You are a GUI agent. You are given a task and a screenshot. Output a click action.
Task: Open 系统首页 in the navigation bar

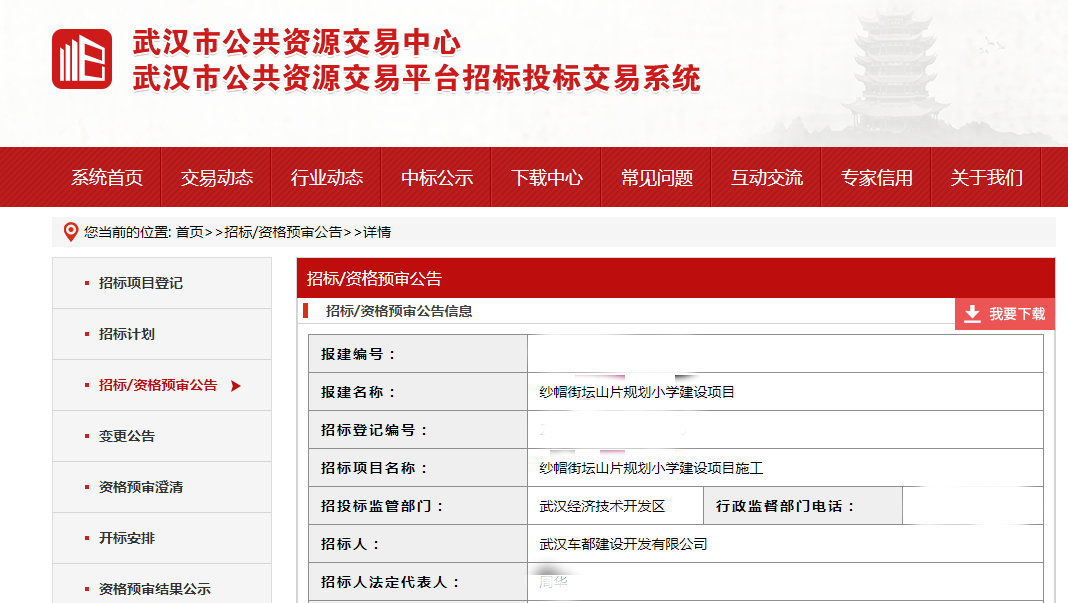point(107,178)
